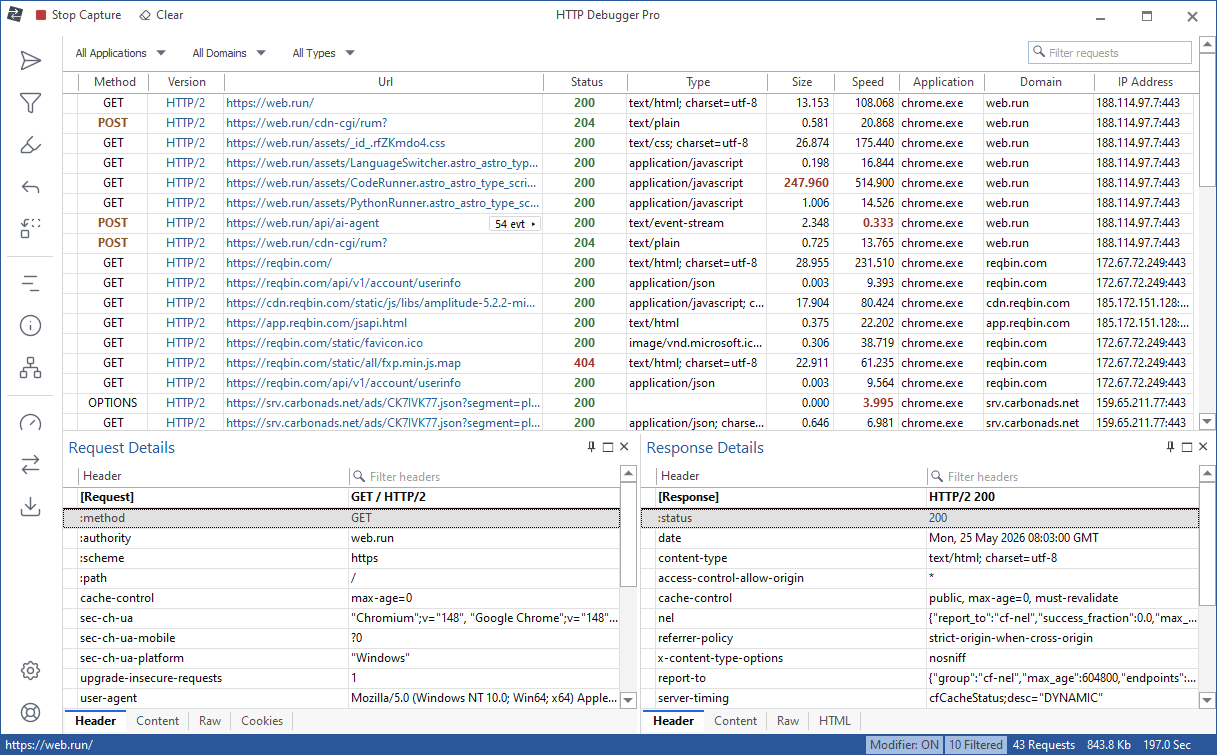Switch to HTML tab in Response Details
The image size is (1217, 755).
[x=835, y=720]
